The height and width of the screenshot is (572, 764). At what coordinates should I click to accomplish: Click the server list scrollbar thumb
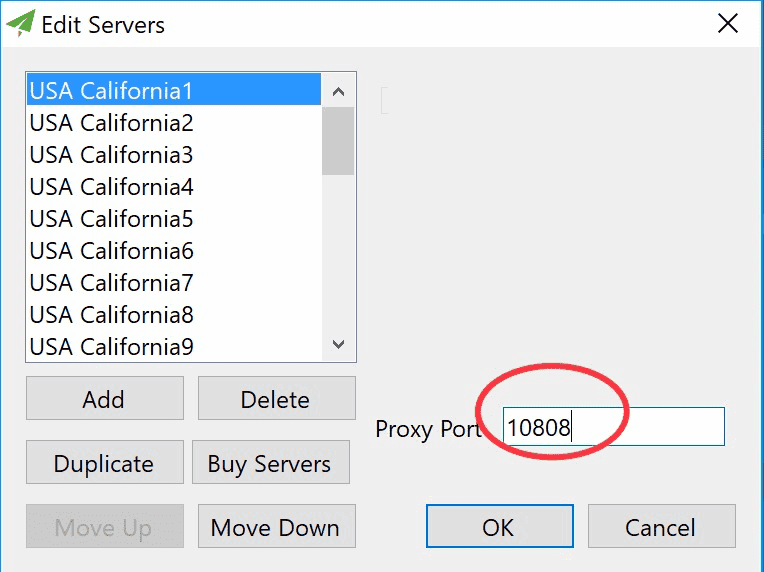(x=338, y=140)
